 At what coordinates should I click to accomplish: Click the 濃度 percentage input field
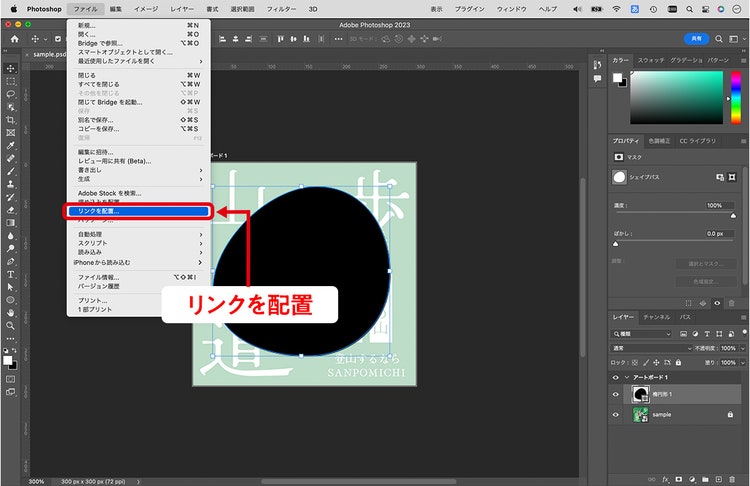(x=720, y=205)
